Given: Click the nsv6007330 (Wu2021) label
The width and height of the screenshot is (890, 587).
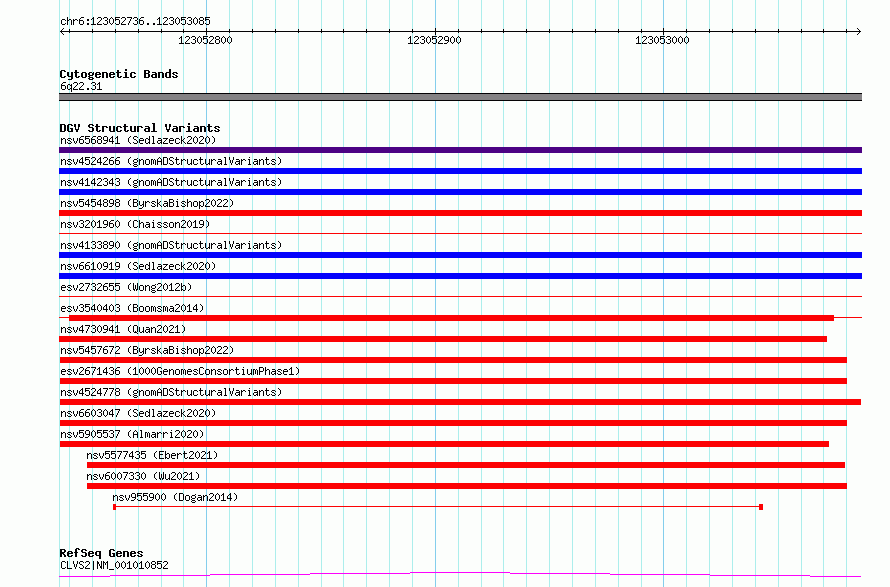Looking at the screenshot, I should pos(143,476).
